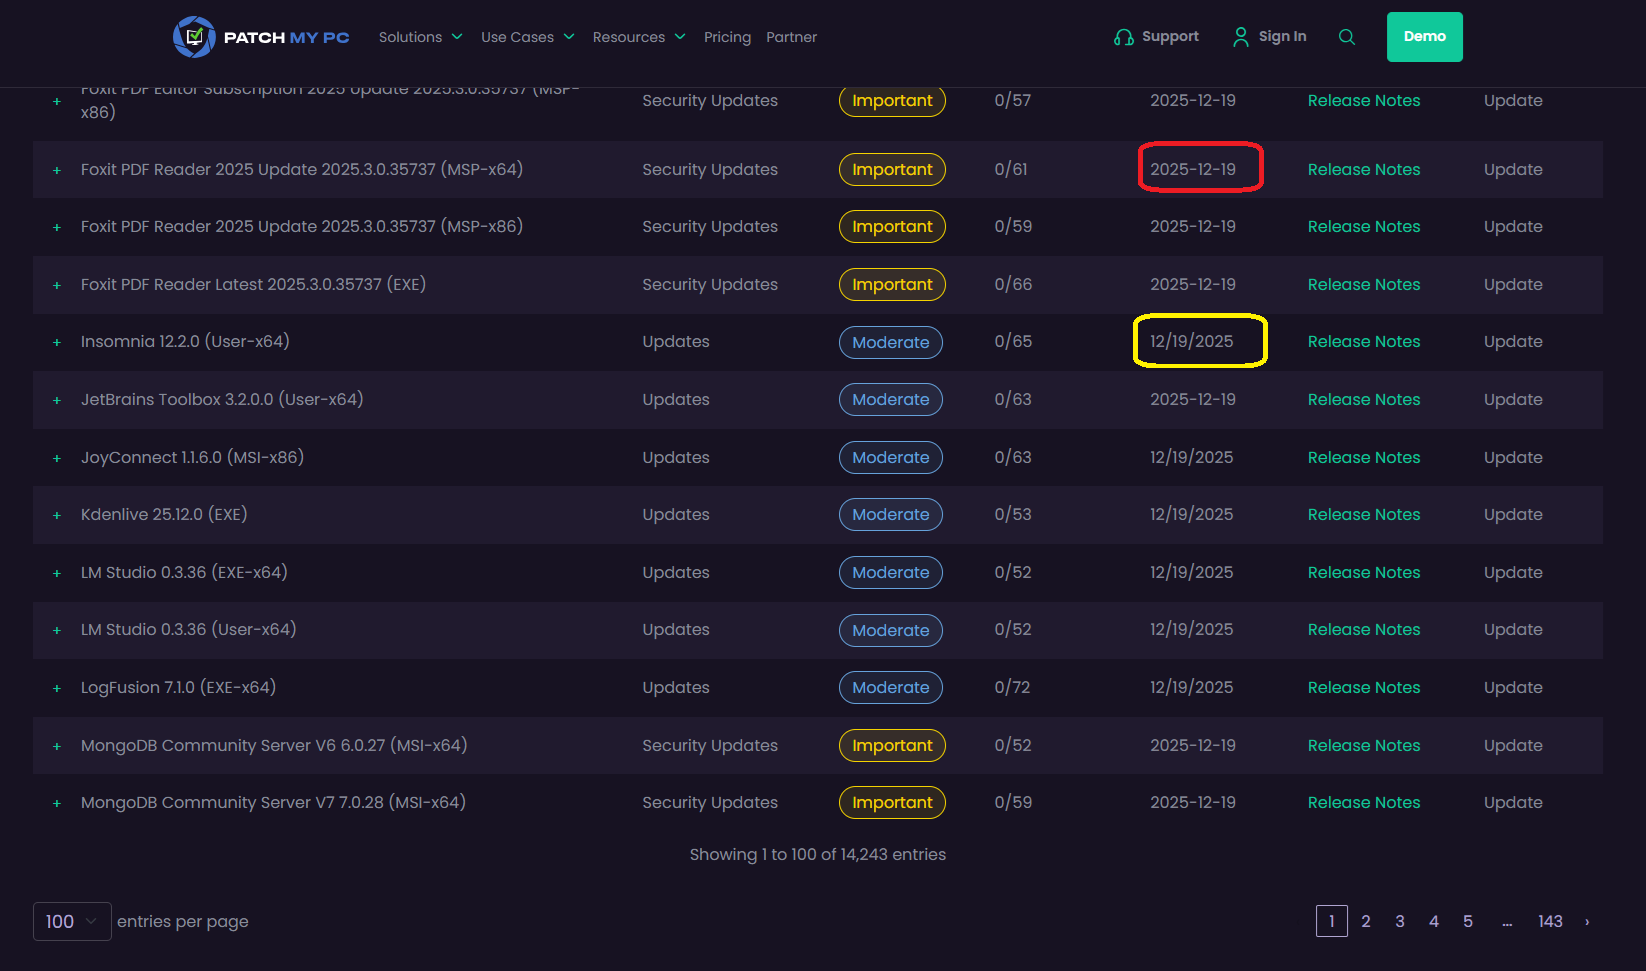Viewport: 1646px width, 971px height.
Task: Expand the Kdenlive 25.12.0 row details
Action: click(57, 516)
